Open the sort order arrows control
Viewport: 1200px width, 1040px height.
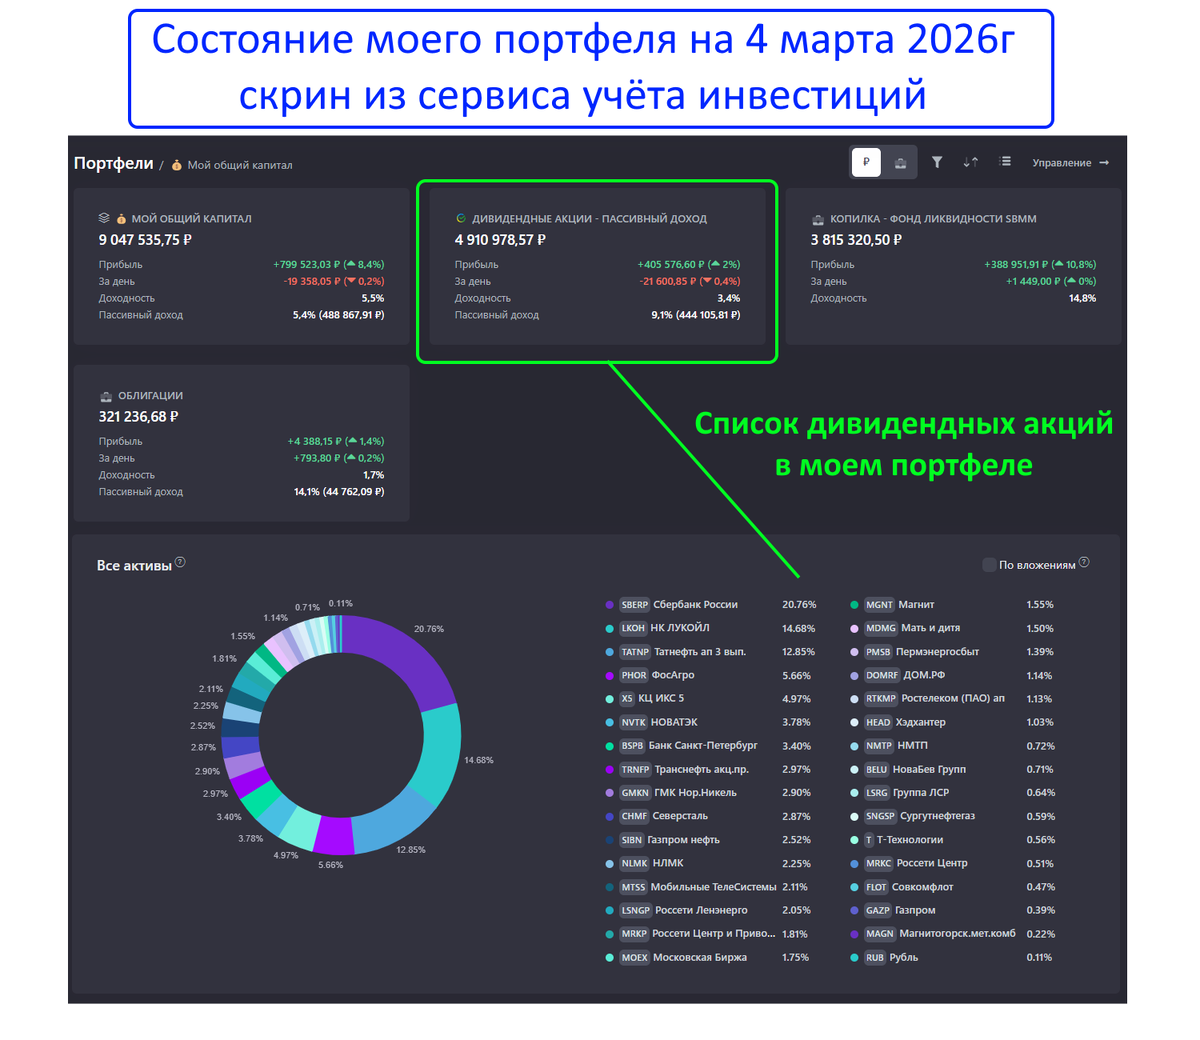click(971, 162)
